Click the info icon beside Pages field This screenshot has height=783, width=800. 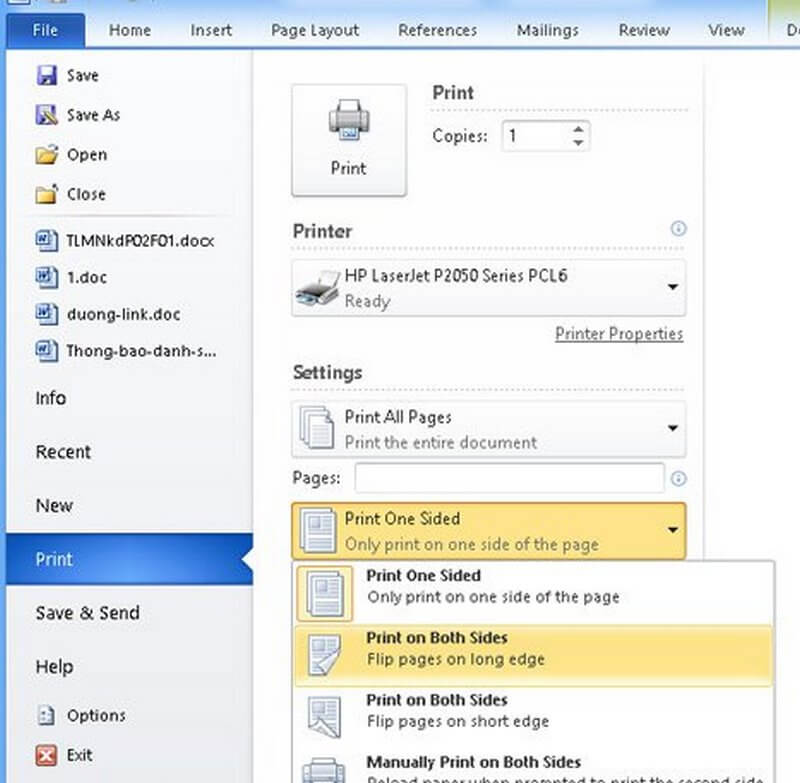click(678, 478)
